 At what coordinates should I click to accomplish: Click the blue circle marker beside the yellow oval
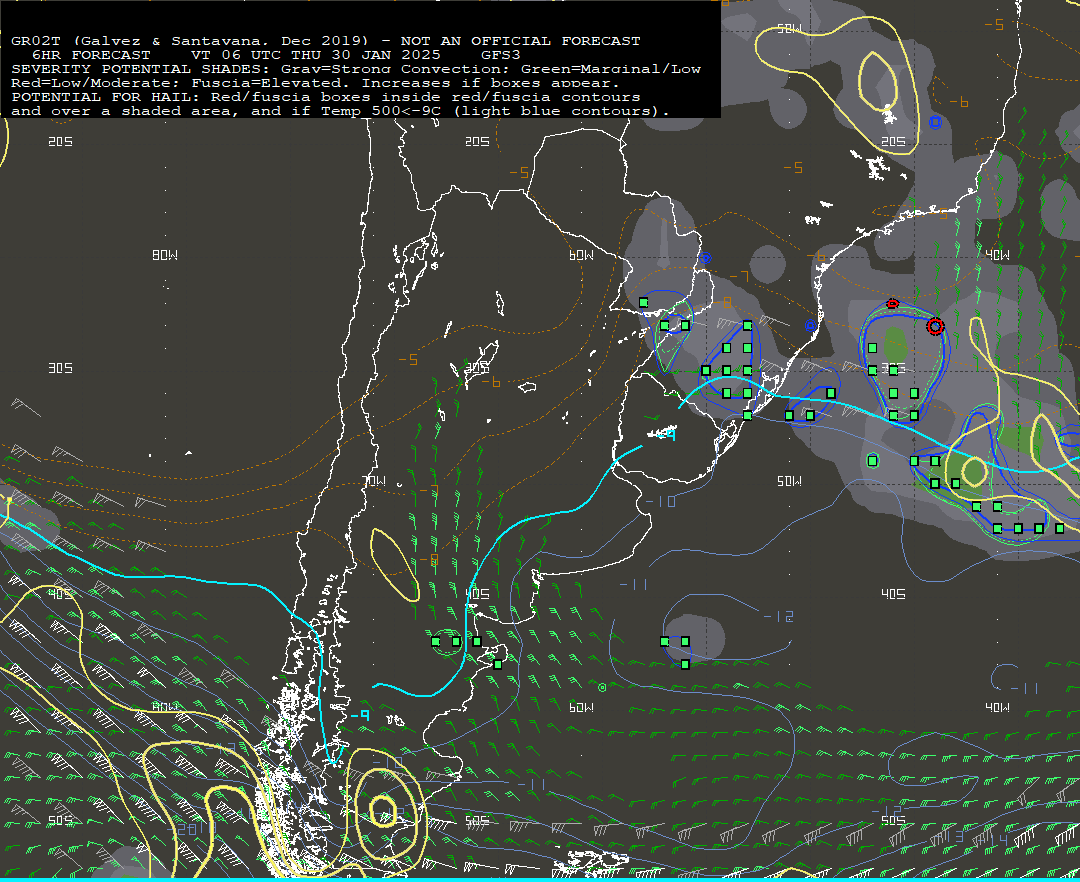(x=935, y=123)
